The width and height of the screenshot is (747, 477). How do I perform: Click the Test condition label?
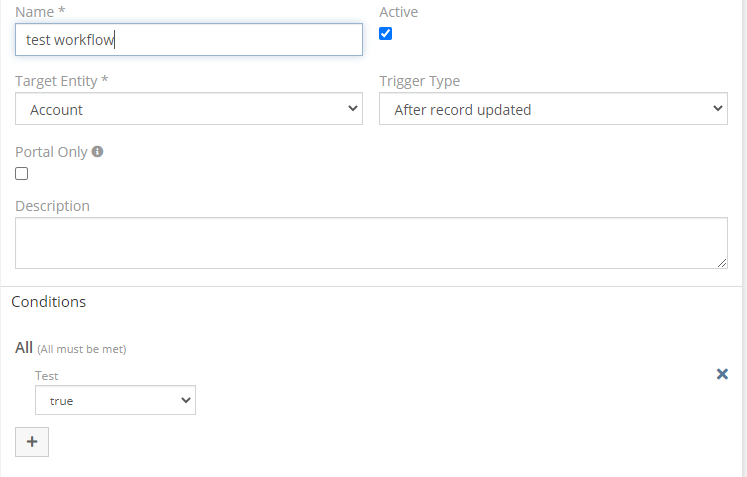pyautogui.click(x=46, y=376)
